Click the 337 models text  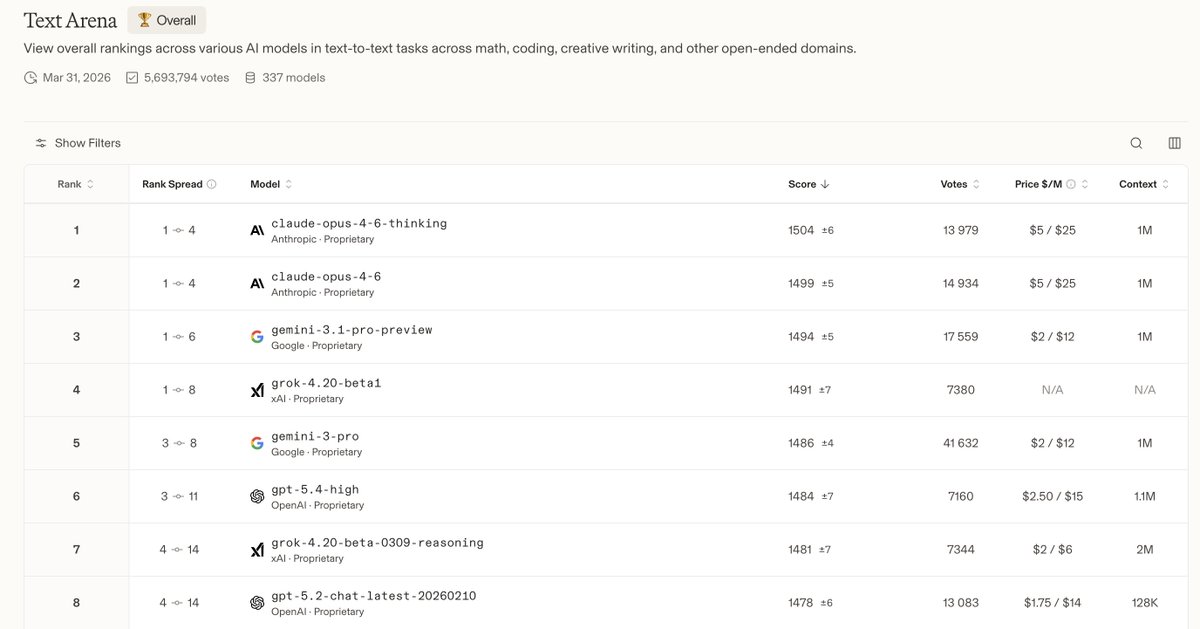(294, 77)
